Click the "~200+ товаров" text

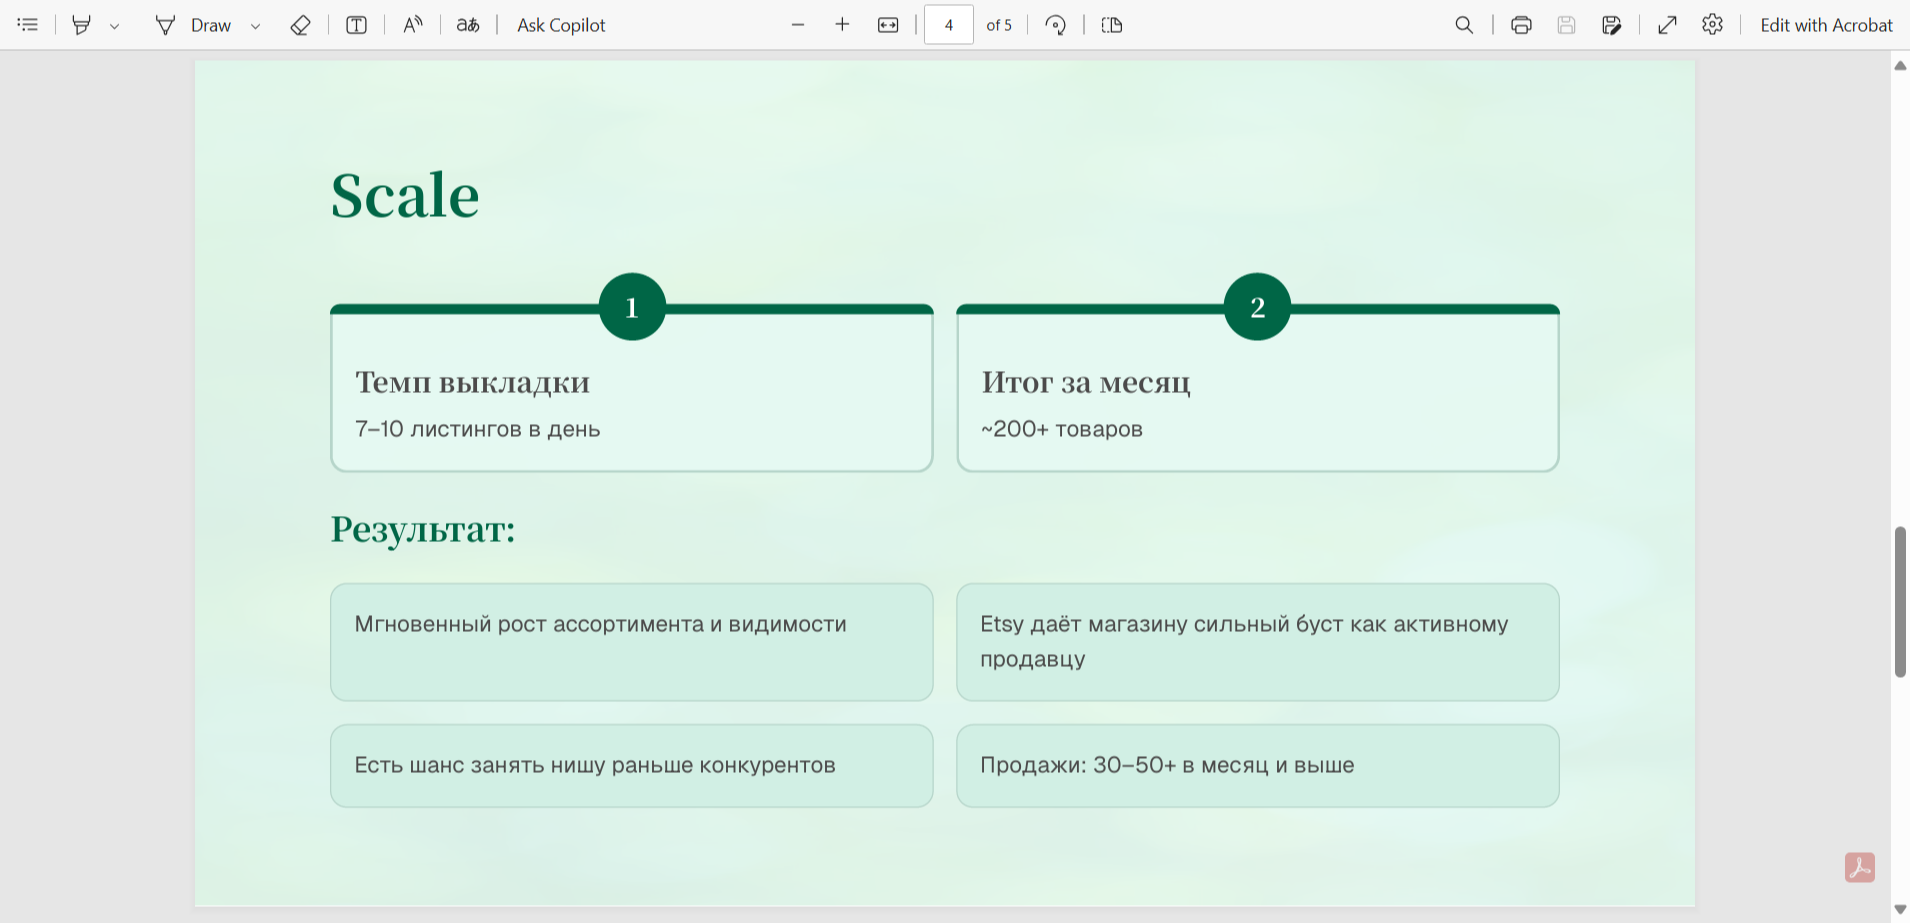coord(1062,429)
